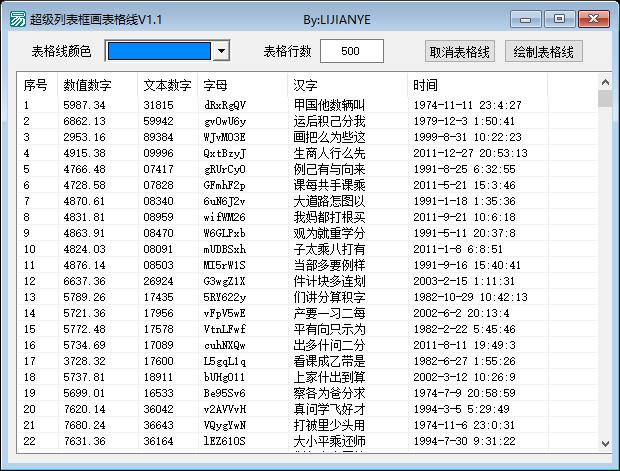Sort by the 数值数字 column header

pyautogui.click(x=97, y=85)
